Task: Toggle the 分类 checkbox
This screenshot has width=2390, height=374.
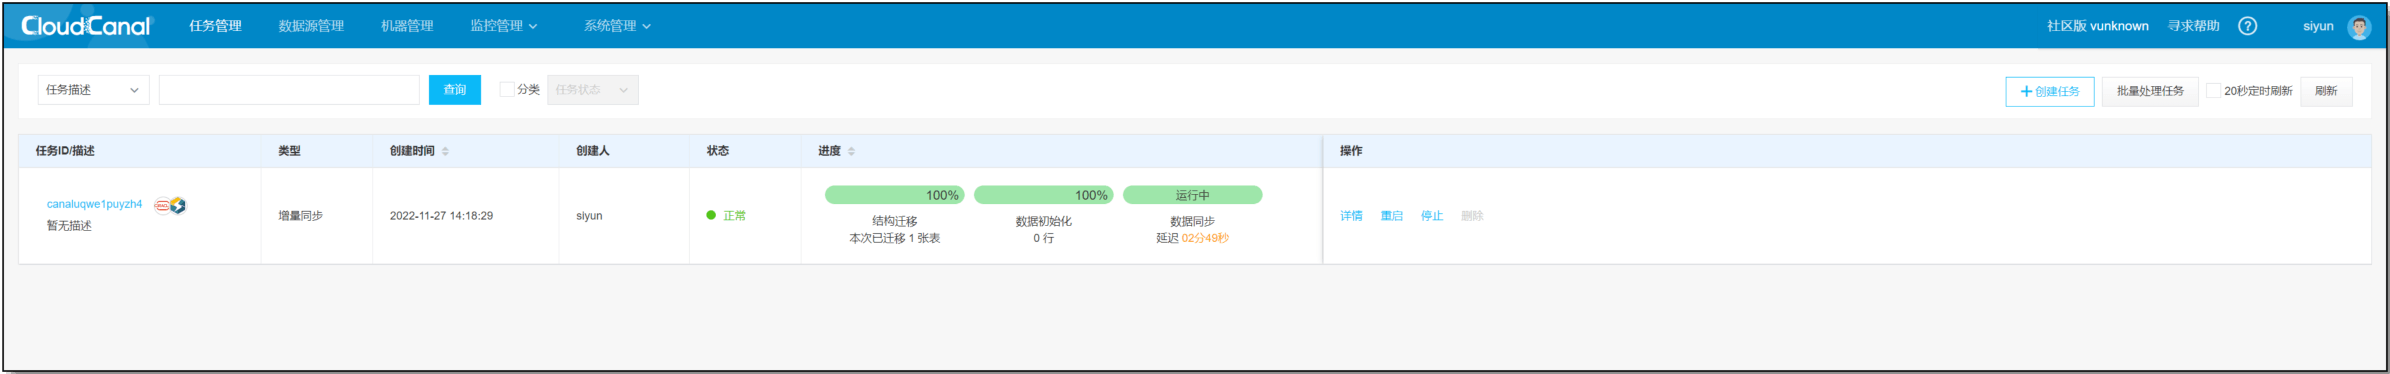Action: click(506, 90)
